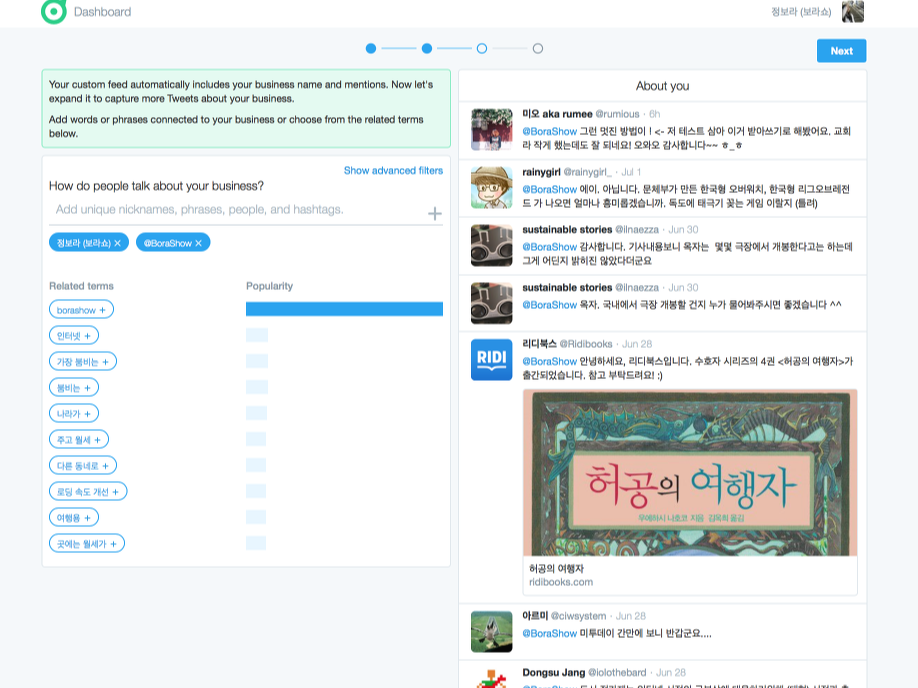Click @BoraShow mention in rainygirl's tweet

[x=549, y=189]
